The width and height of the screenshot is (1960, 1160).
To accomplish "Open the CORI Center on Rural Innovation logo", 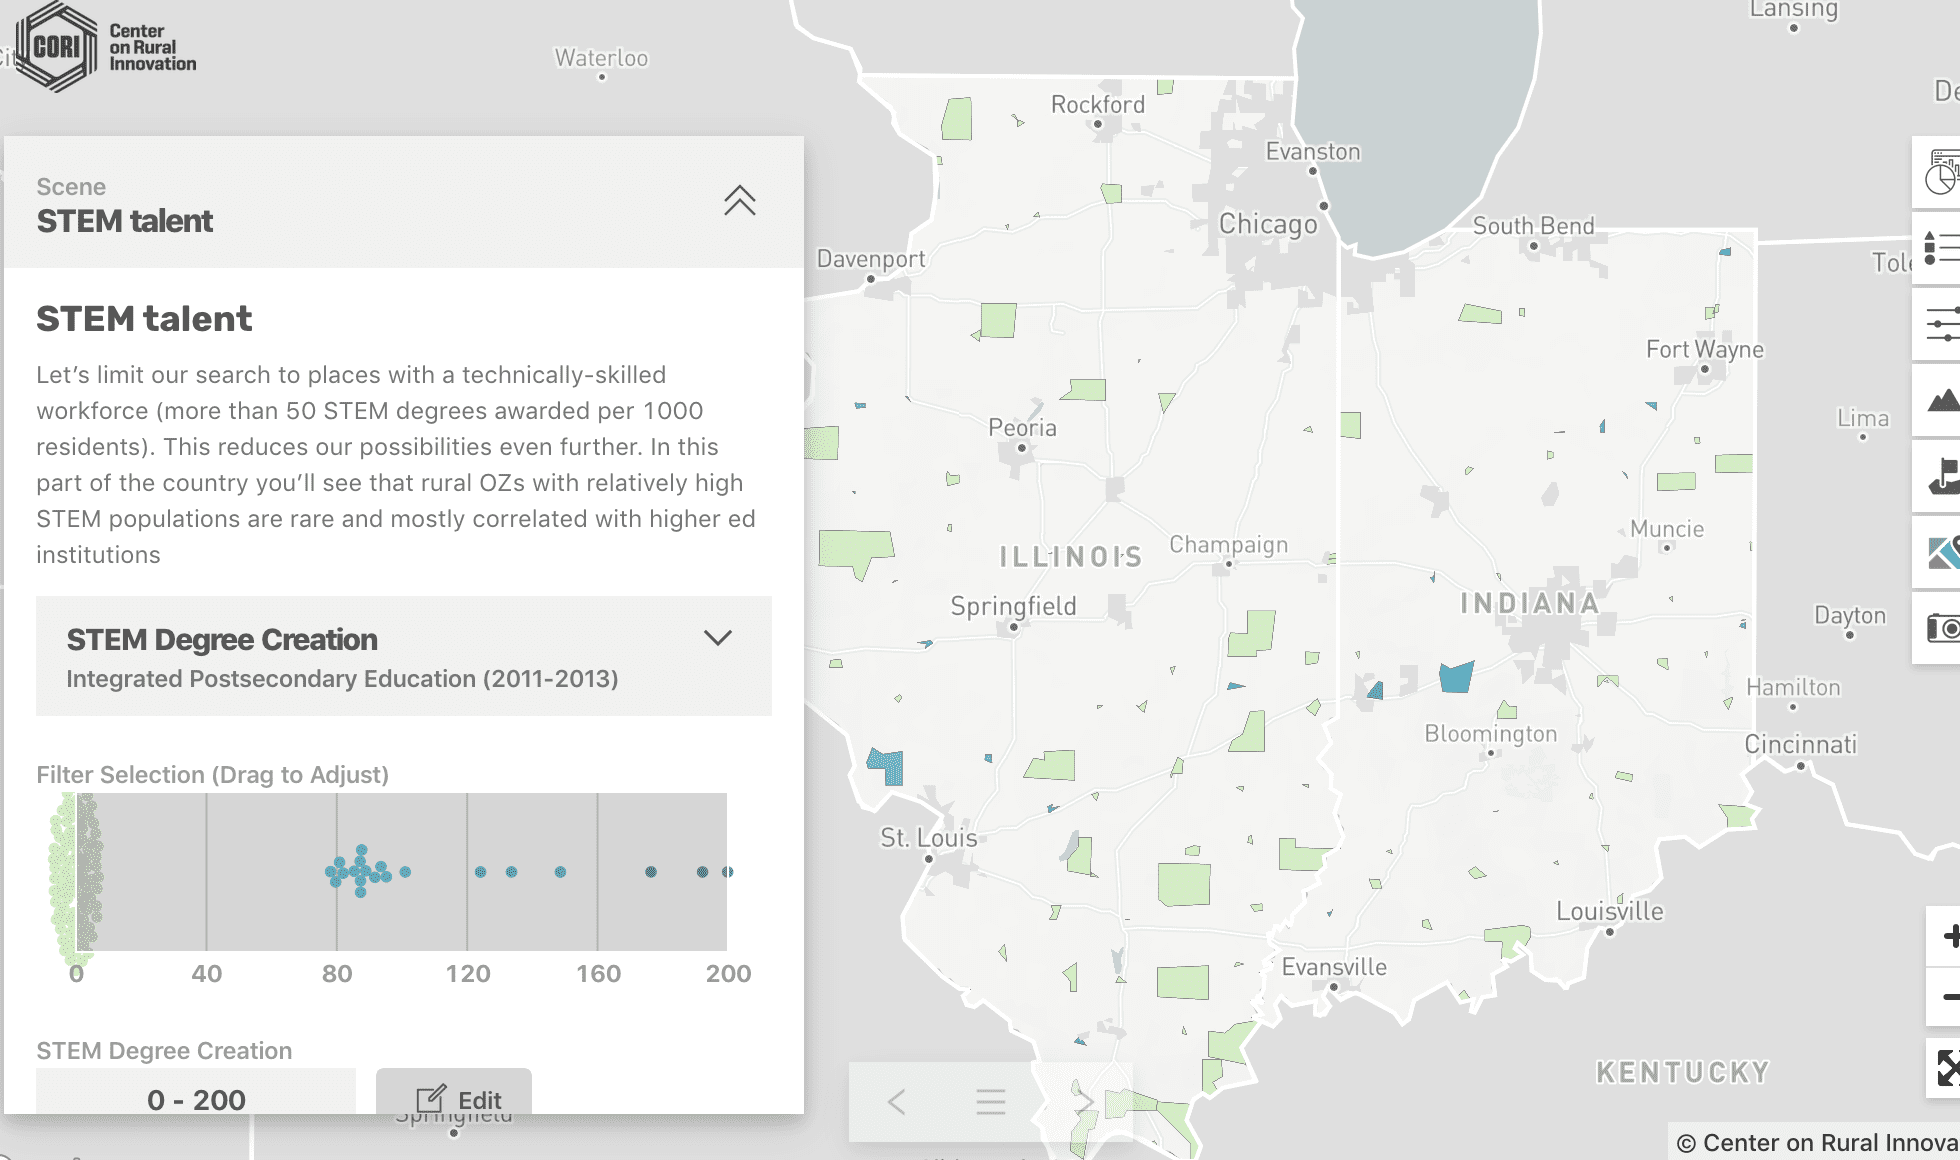I will click(x=106, y=47).
